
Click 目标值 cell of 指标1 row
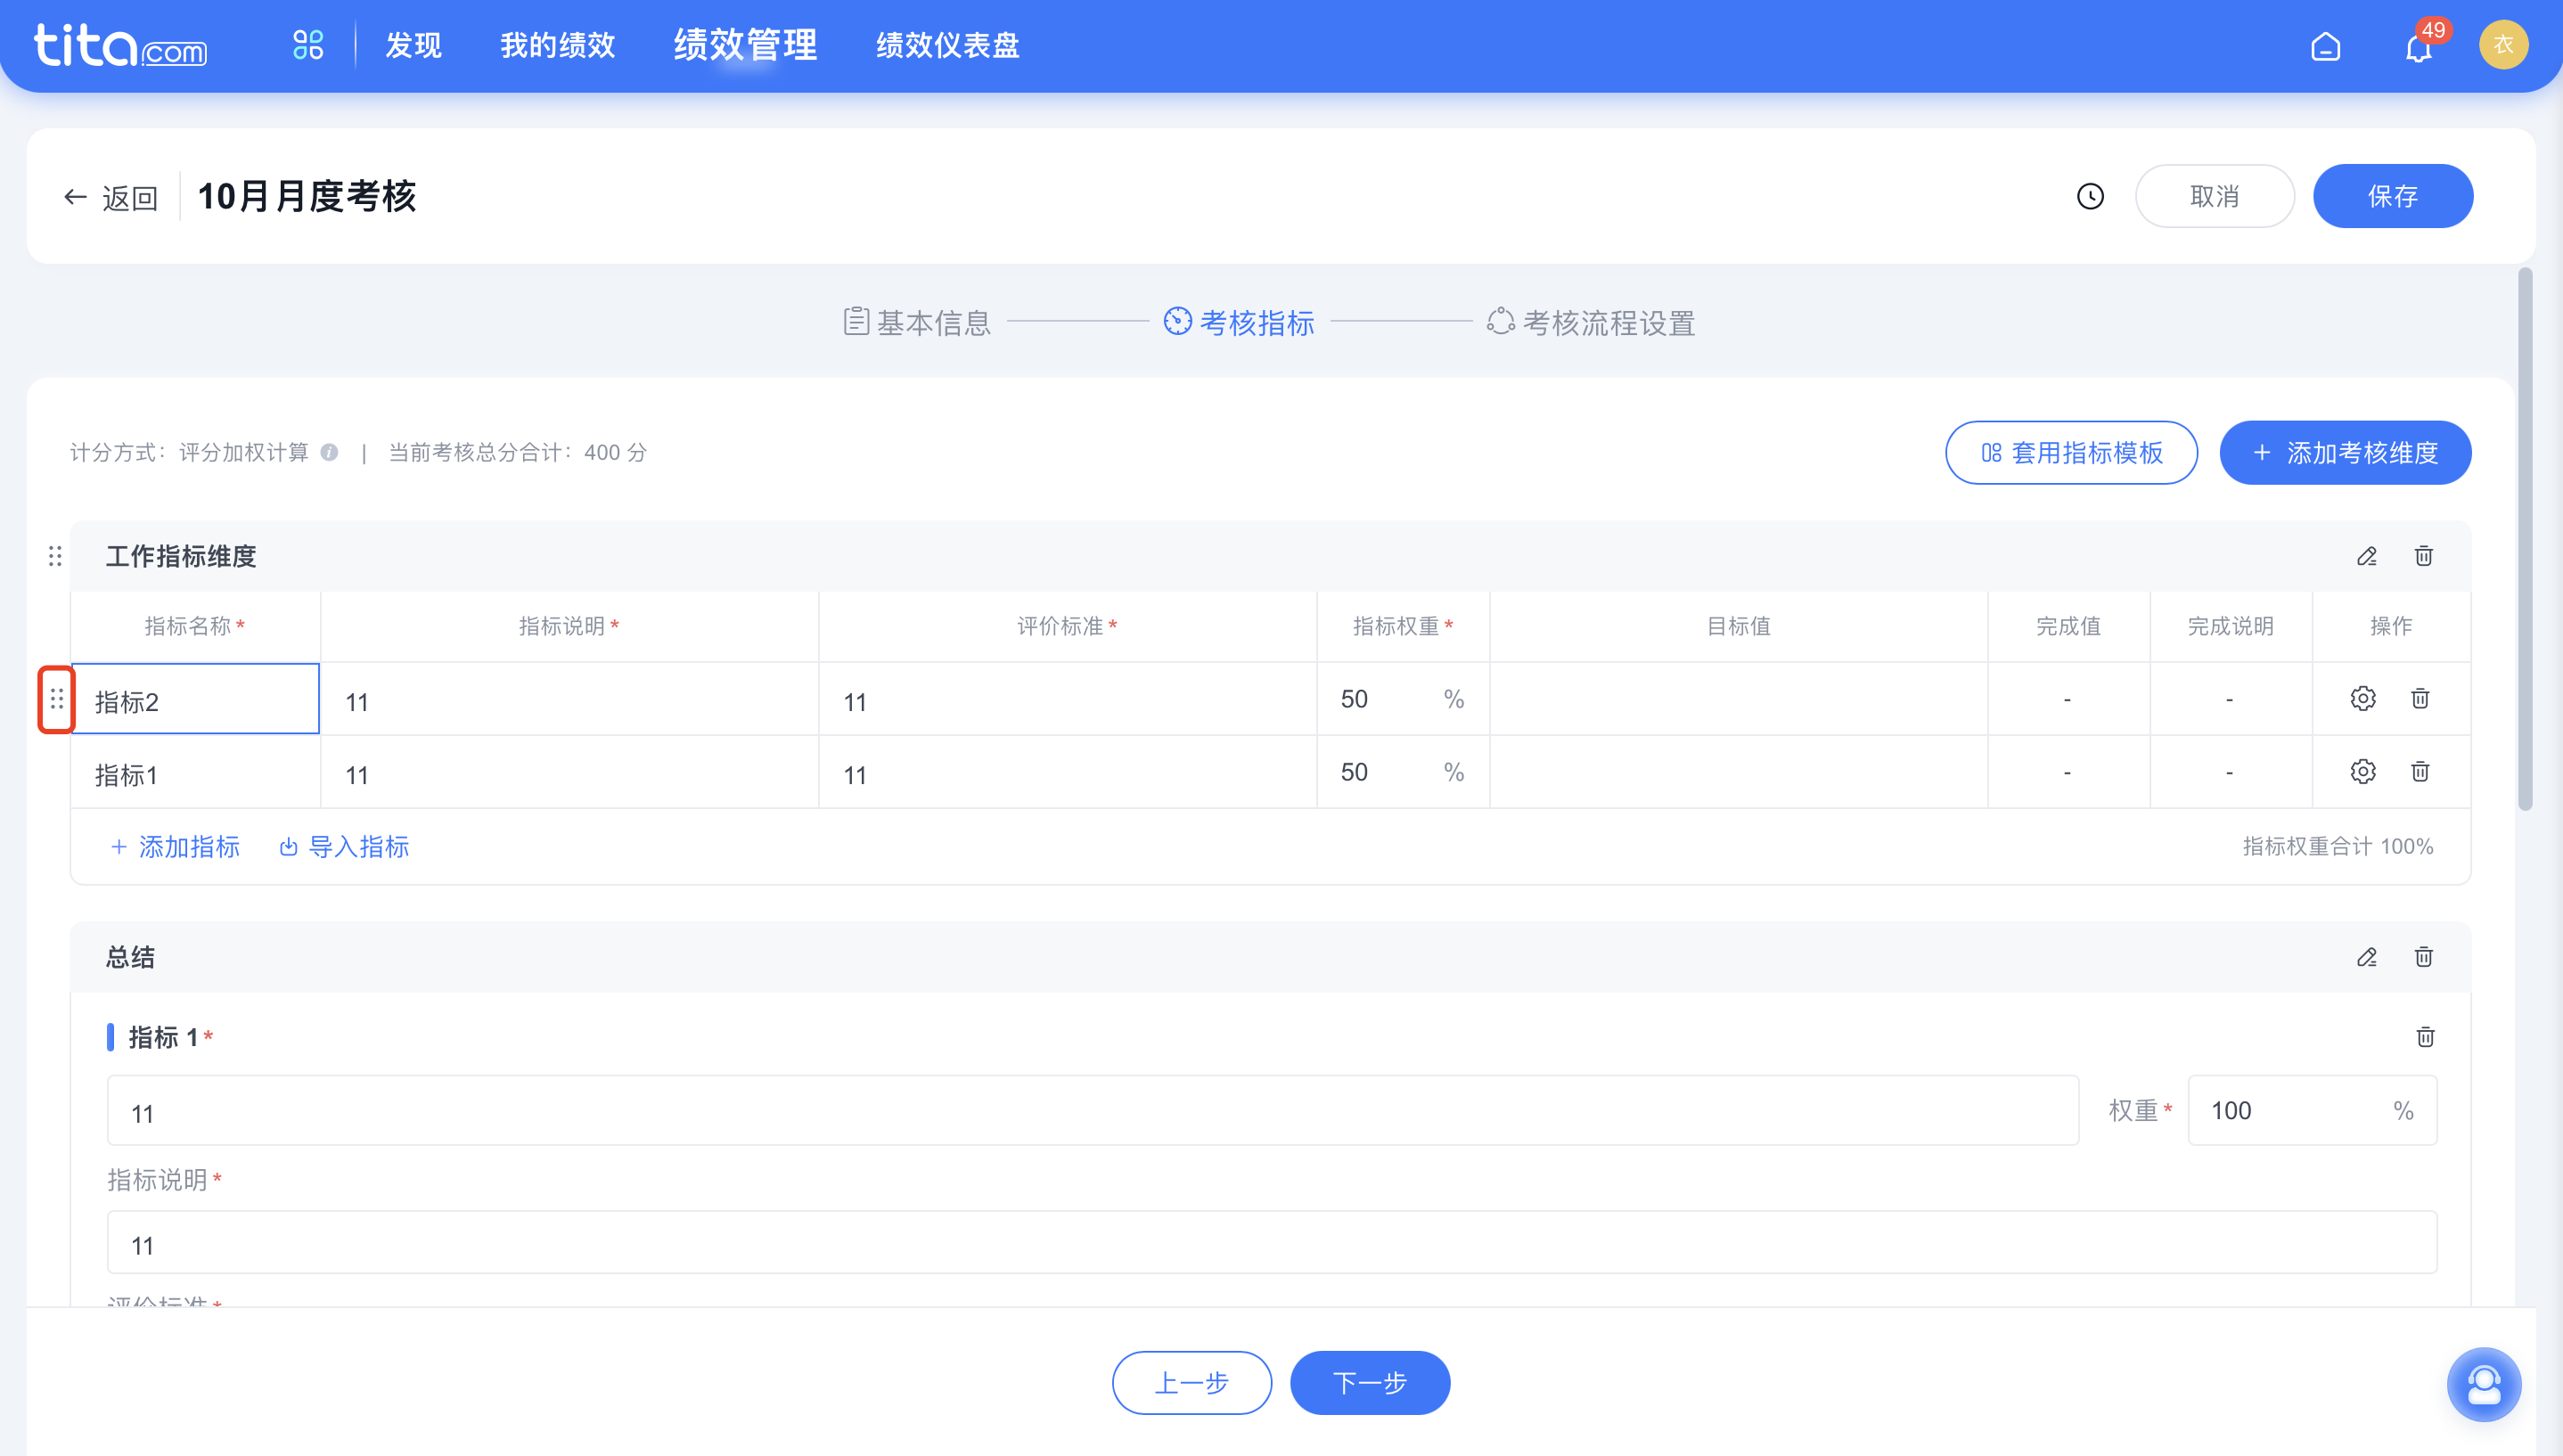[1738, 772]
